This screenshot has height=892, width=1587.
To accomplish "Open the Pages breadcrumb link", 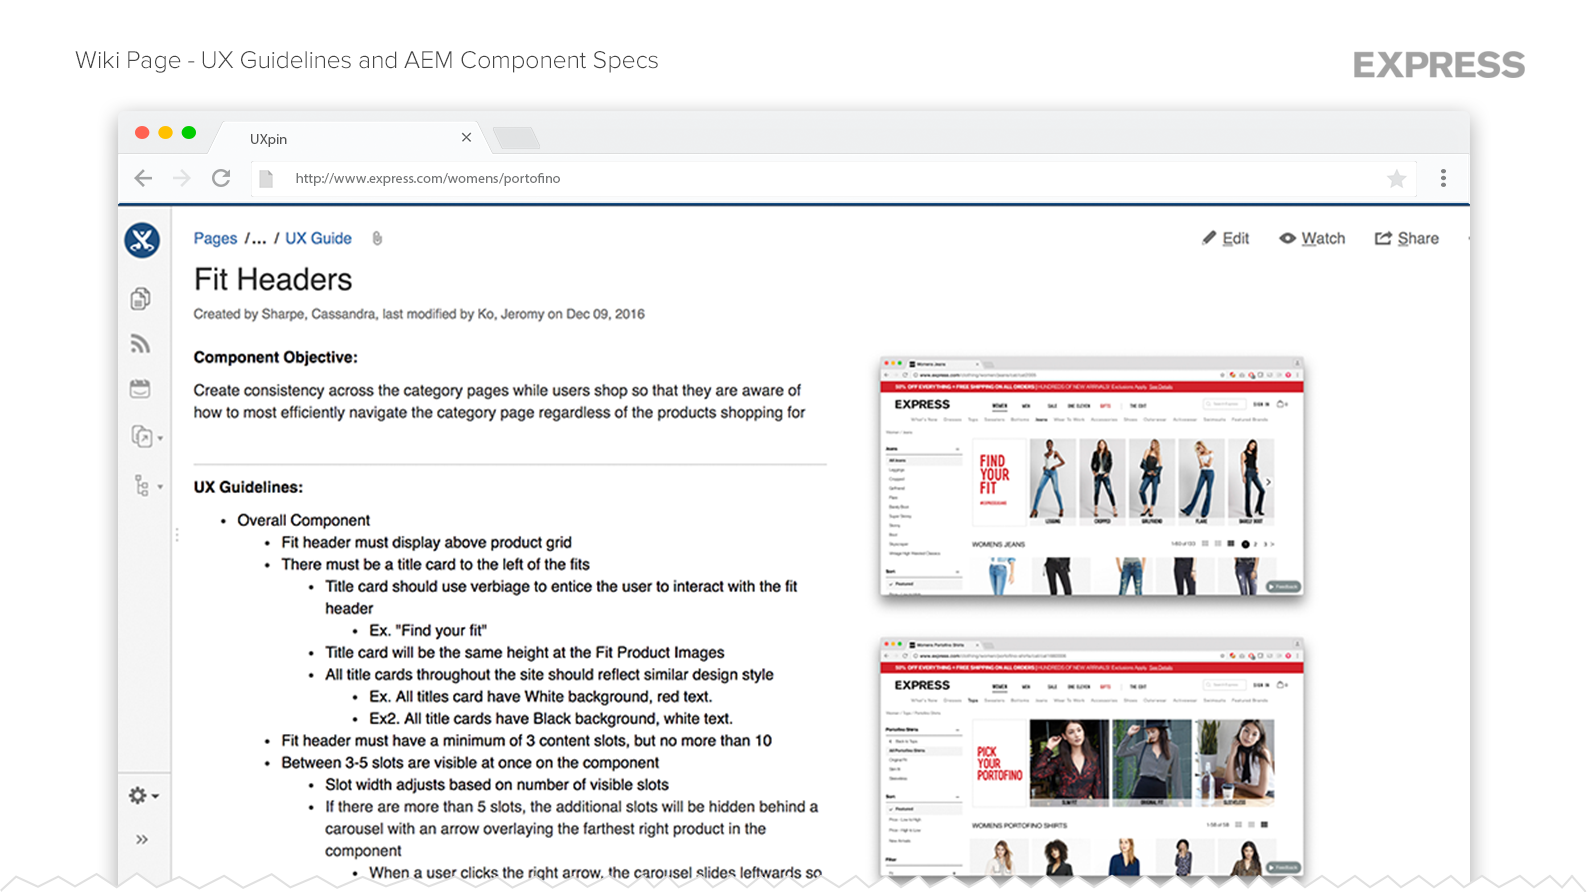I will pyautogui.click(x=215, y=238).
